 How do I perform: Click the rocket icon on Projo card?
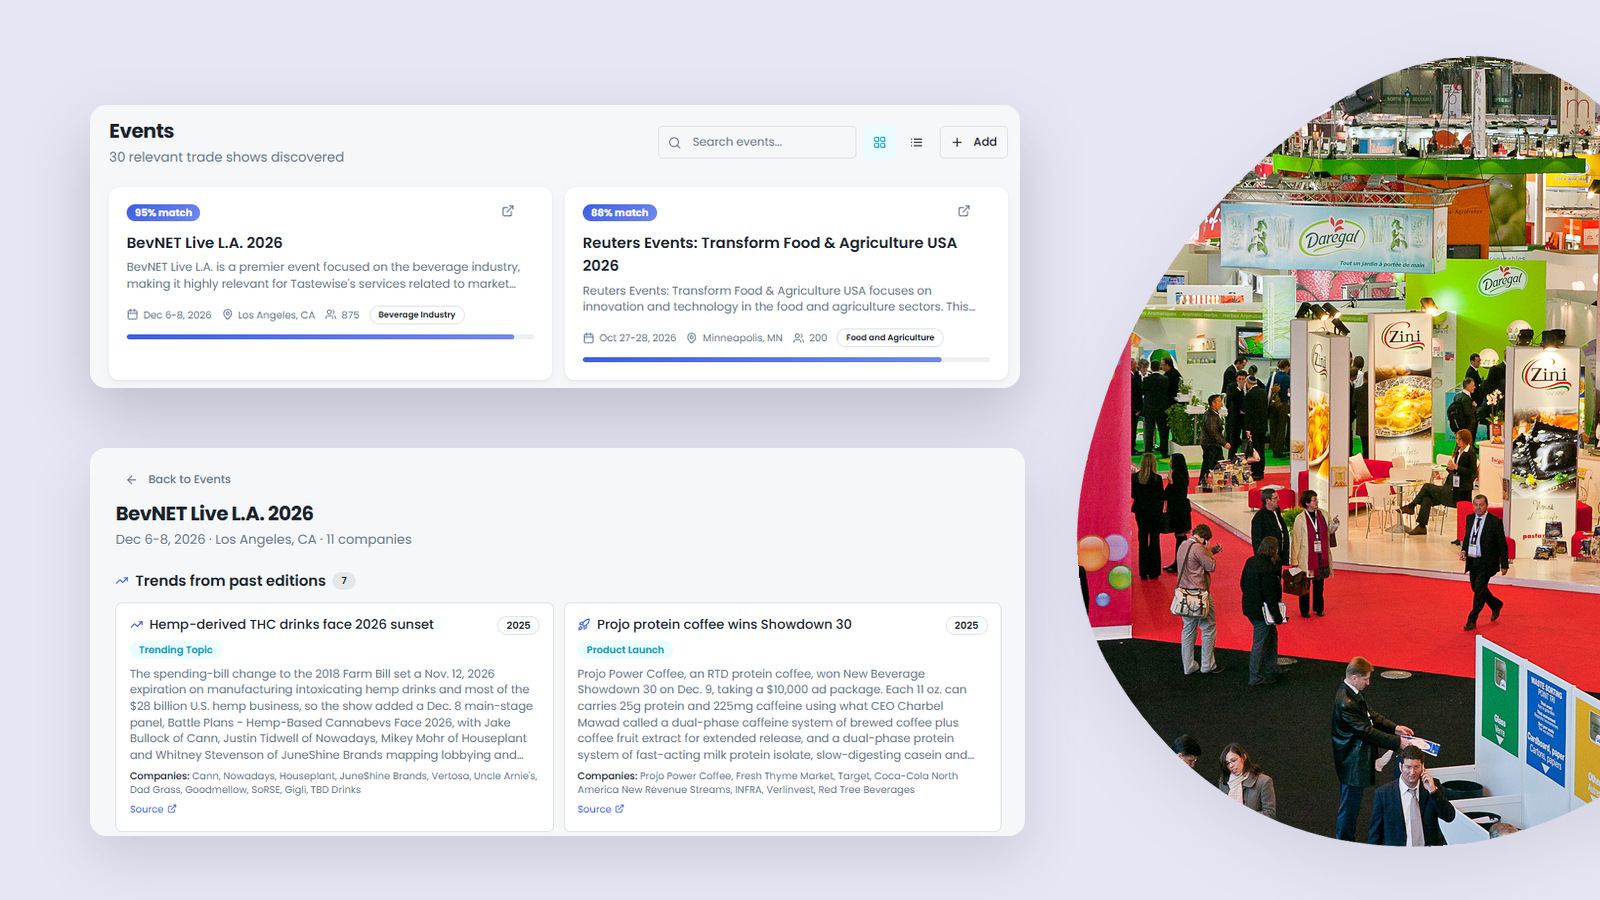tap(584, 625)
